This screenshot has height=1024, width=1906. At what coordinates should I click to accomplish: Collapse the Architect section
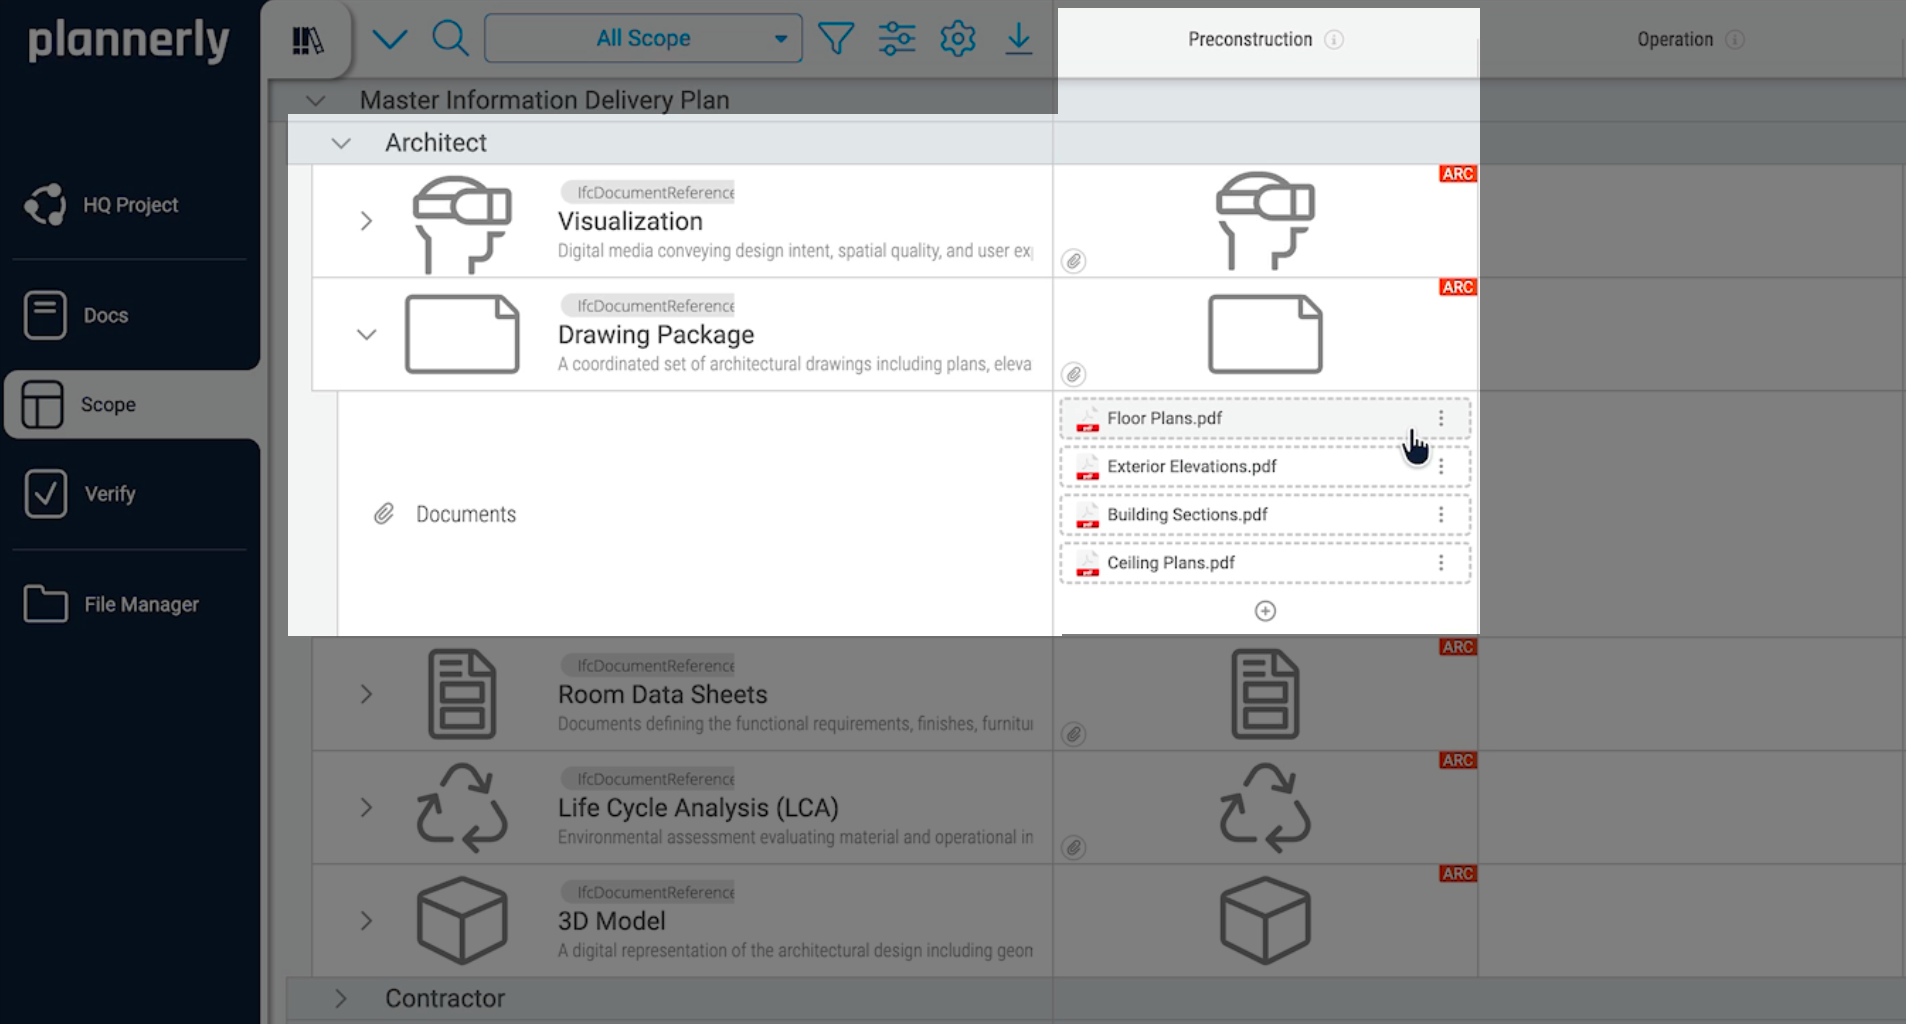pyautogui.click(x=341, y=143)
